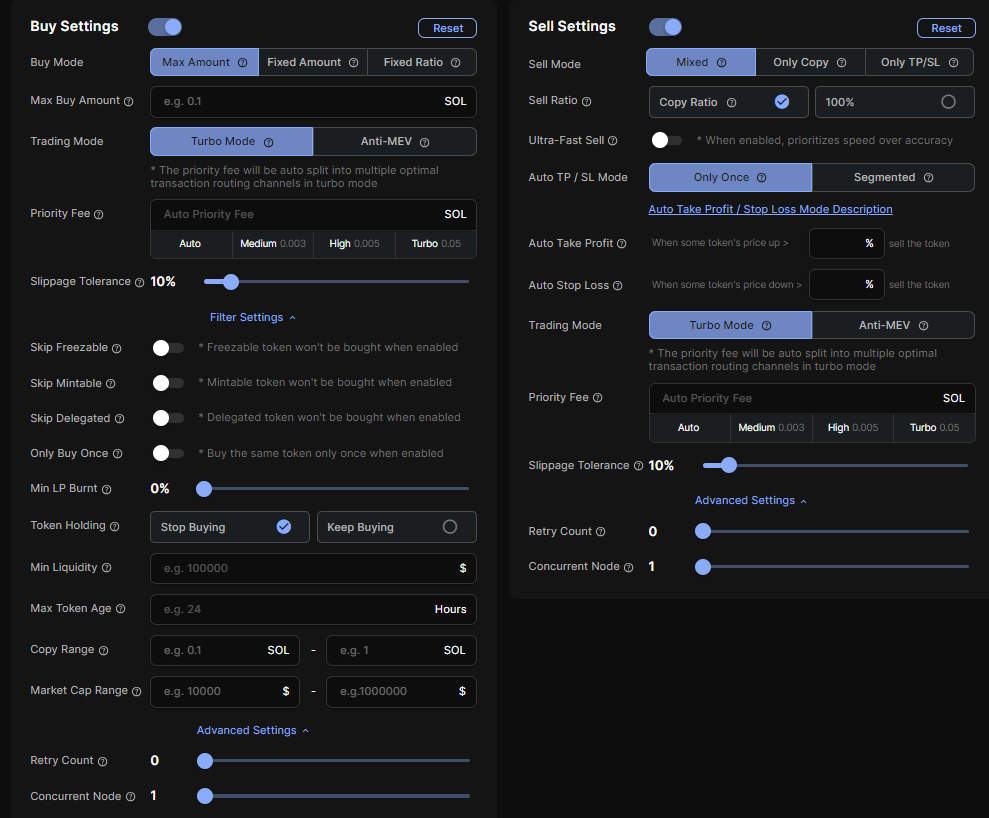Image resolution: width=989 pixels, height=818 pixels.
Task: Switch sell trading mode to Anti-MEV
Action: [x=893, y=325]
